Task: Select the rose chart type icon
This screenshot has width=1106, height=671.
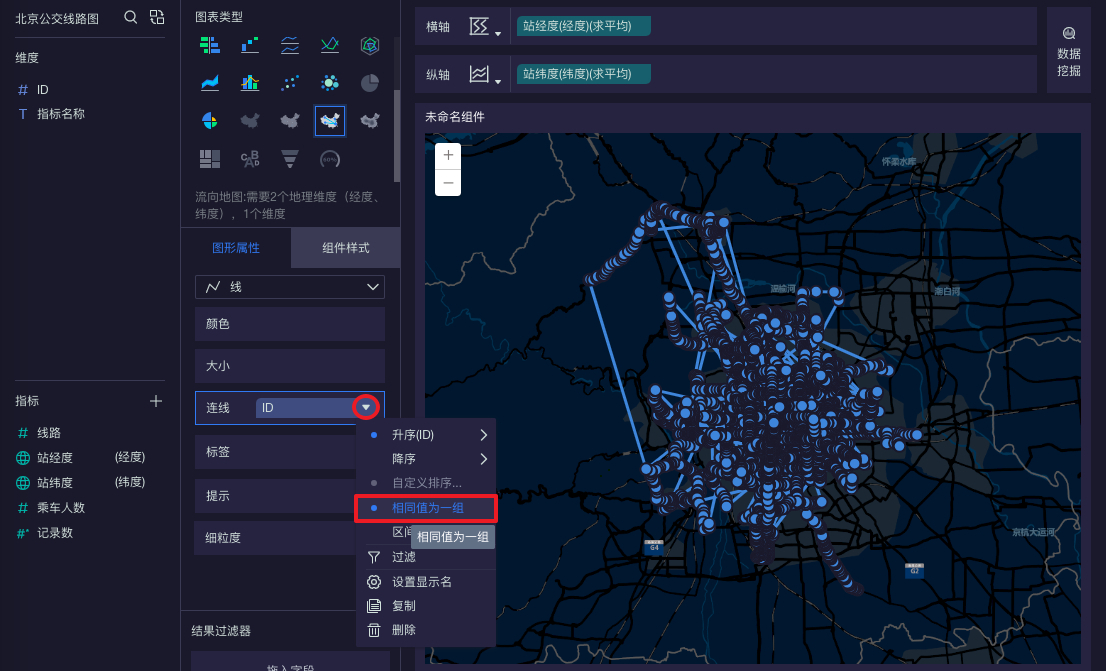Action: pos(209,121)
